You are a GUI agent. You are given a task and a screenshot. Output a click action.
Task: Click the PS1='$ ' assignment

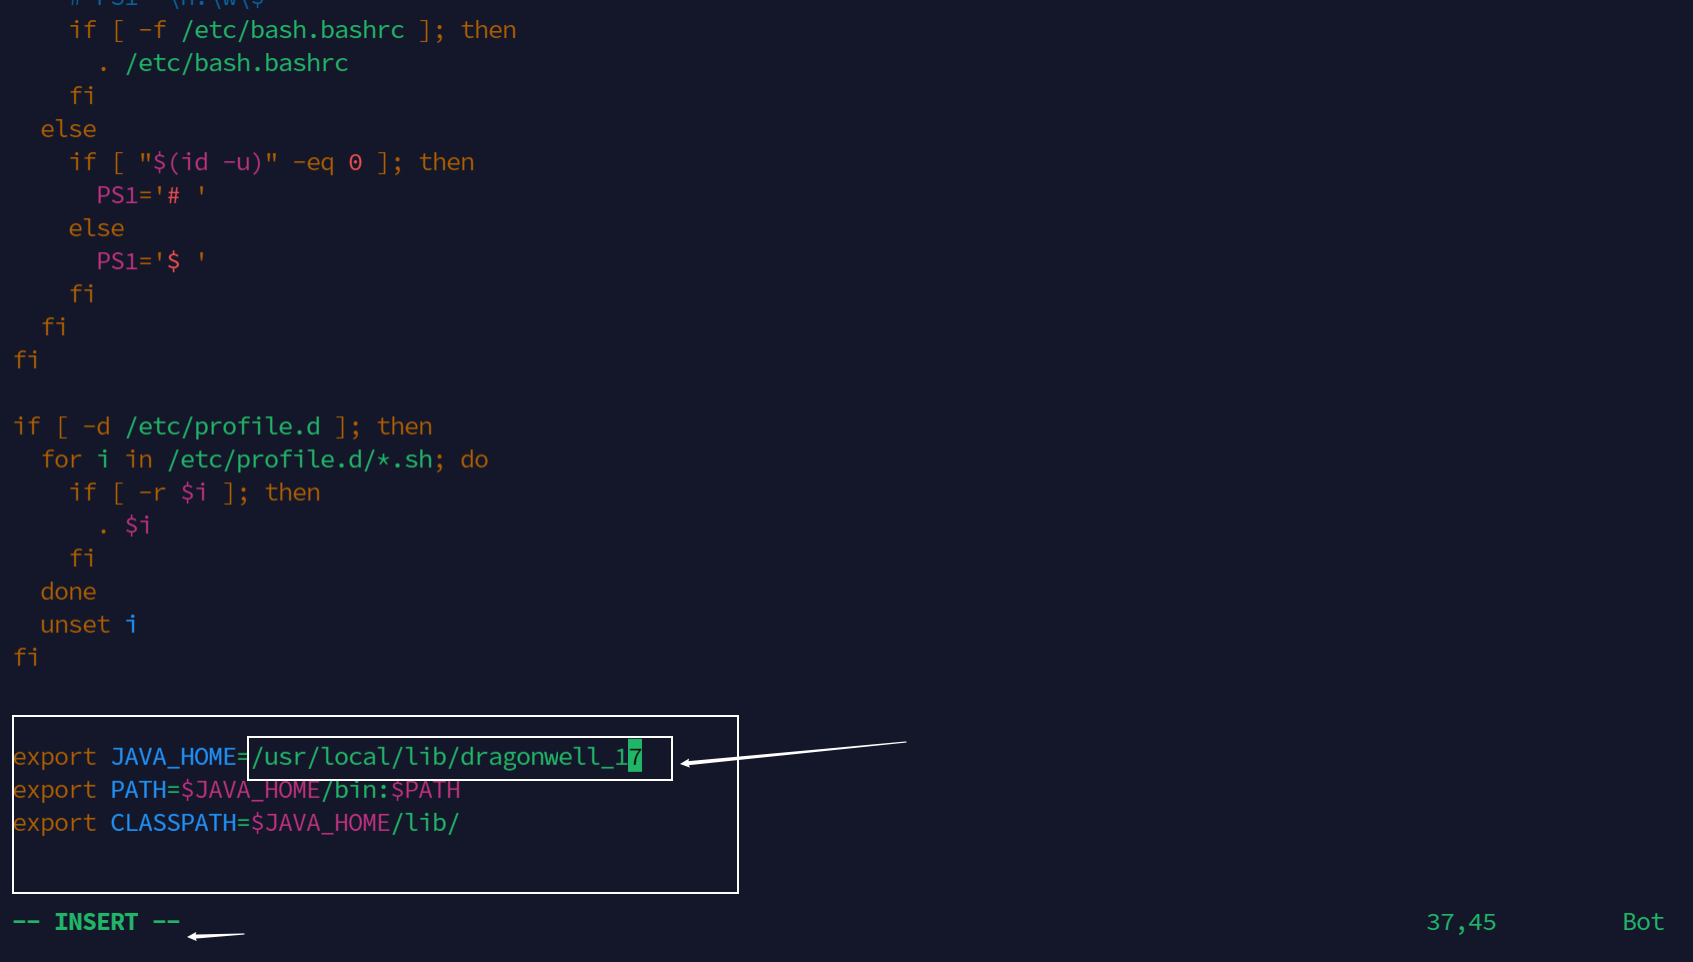(151, 261)
